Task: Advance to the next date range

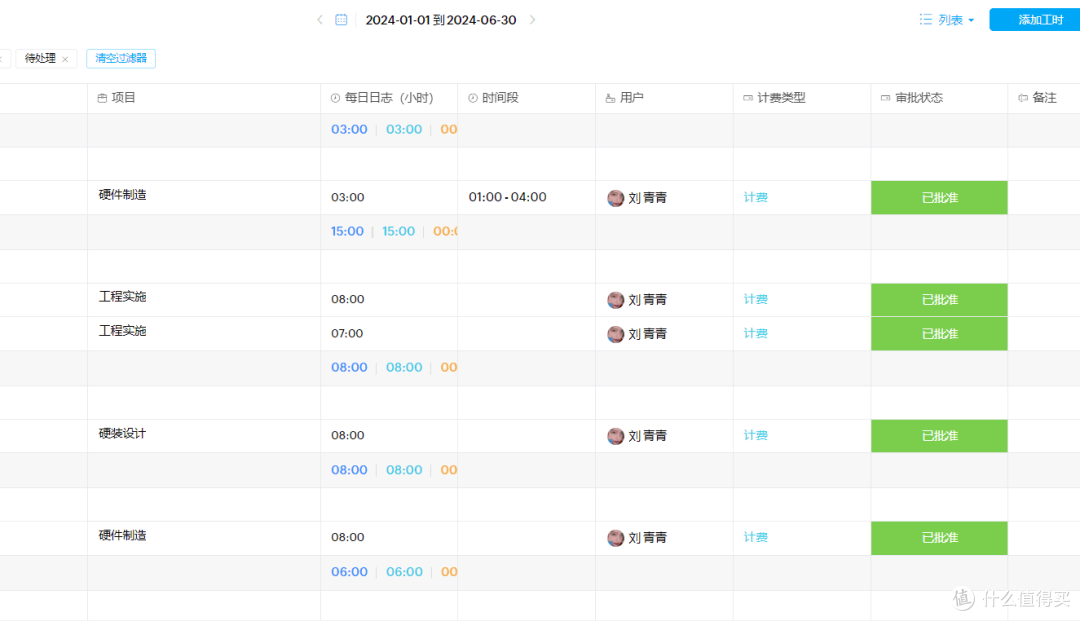Action: coord(532,20)
